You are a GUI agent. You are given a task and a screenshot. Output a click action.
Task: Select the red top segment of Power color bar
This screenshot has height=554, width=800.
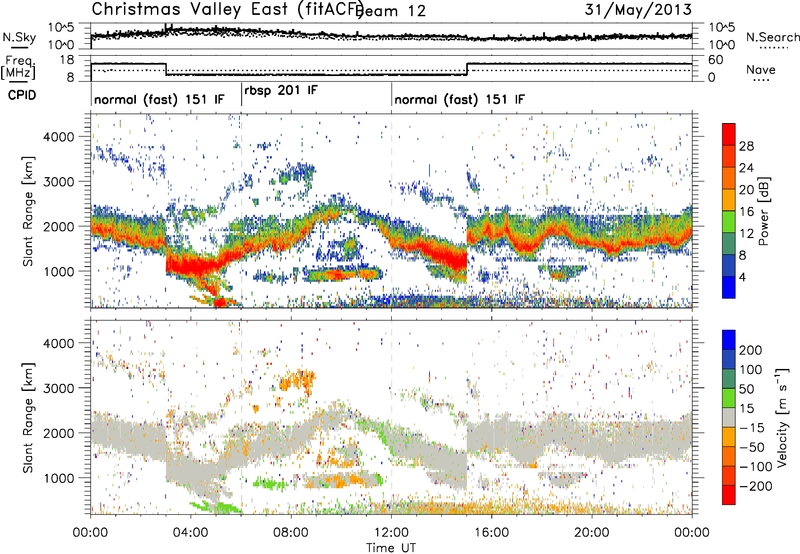pyautogui.click(x=729, y=133)
